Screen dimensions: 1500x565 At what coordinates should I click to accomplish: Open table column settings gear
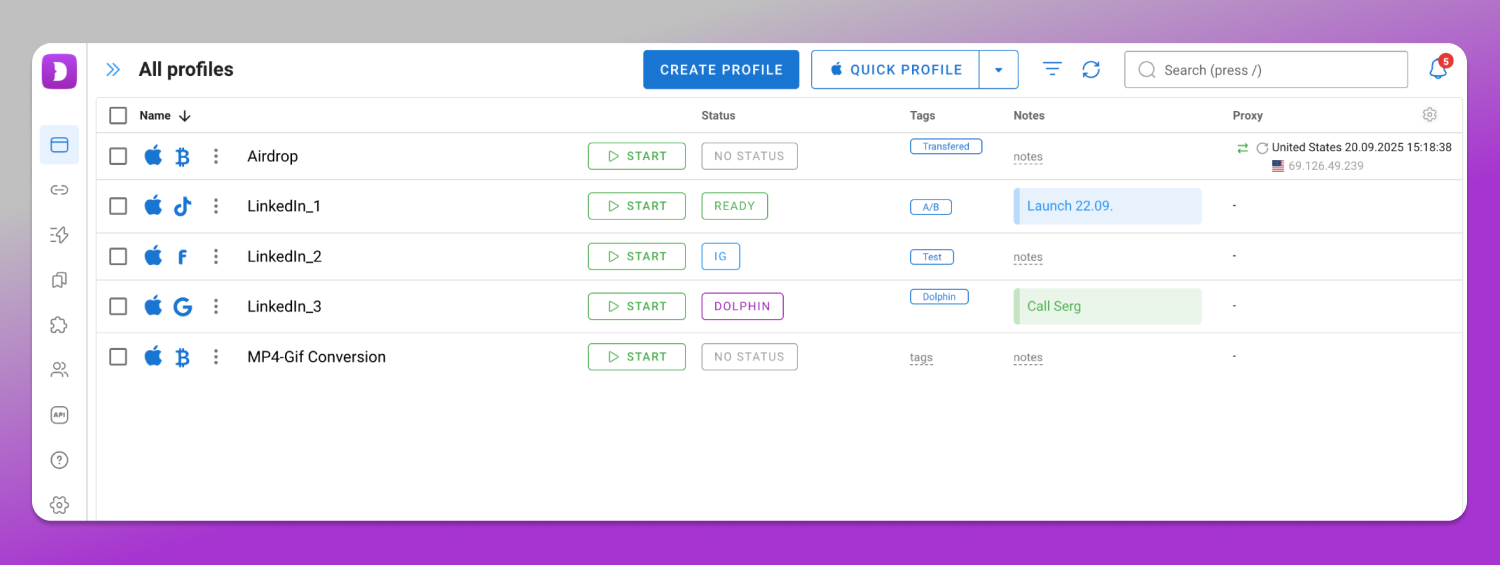point(1430,115)
